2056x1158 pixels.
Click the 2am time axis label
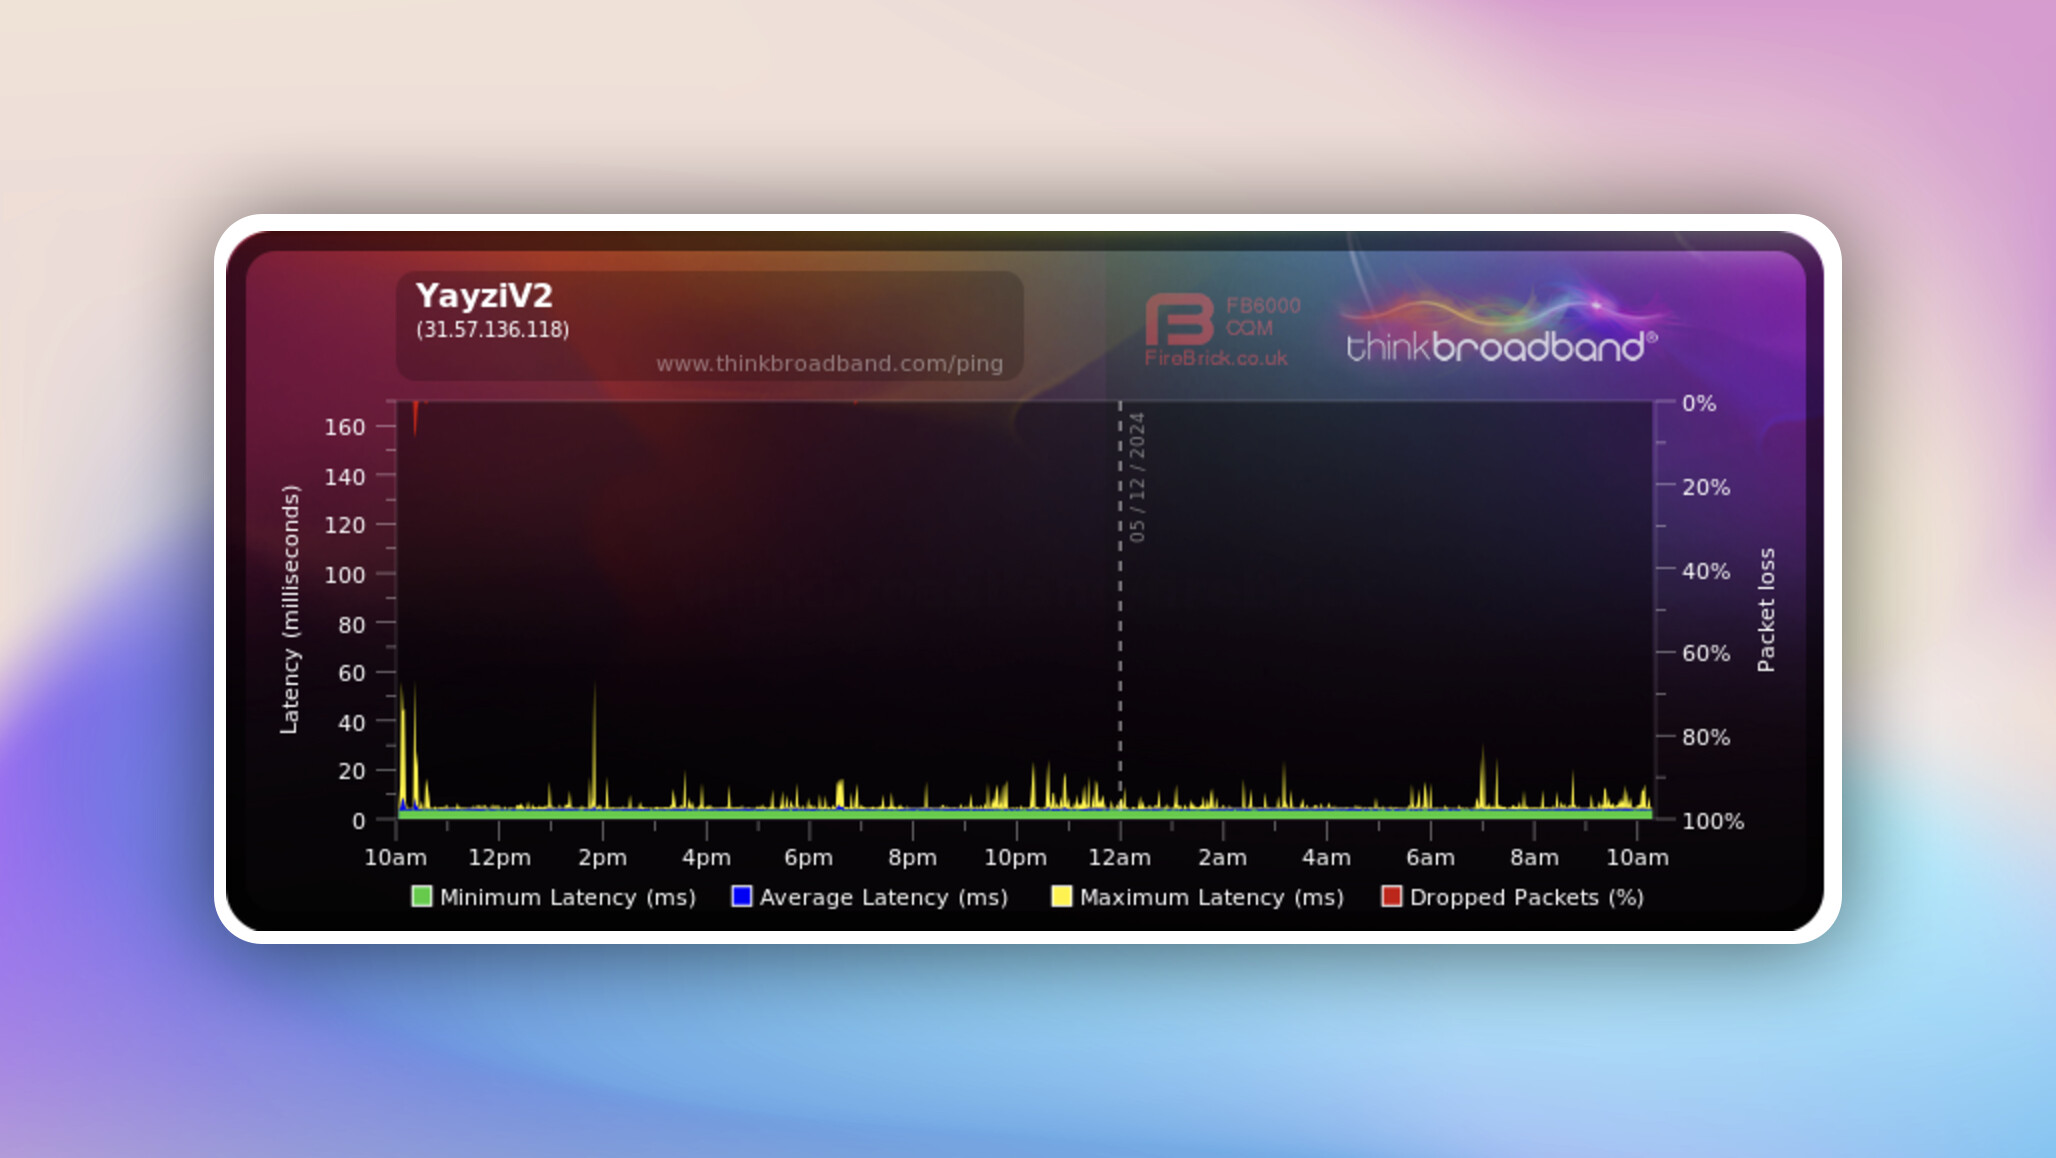click(x=1222, y=857)
